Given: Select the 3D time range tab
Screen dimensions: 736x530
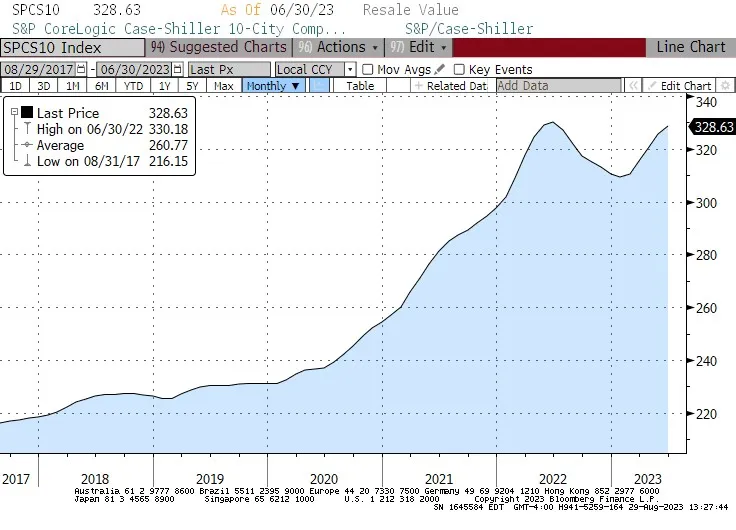Looking at the screenshot, I should point(44,85).
